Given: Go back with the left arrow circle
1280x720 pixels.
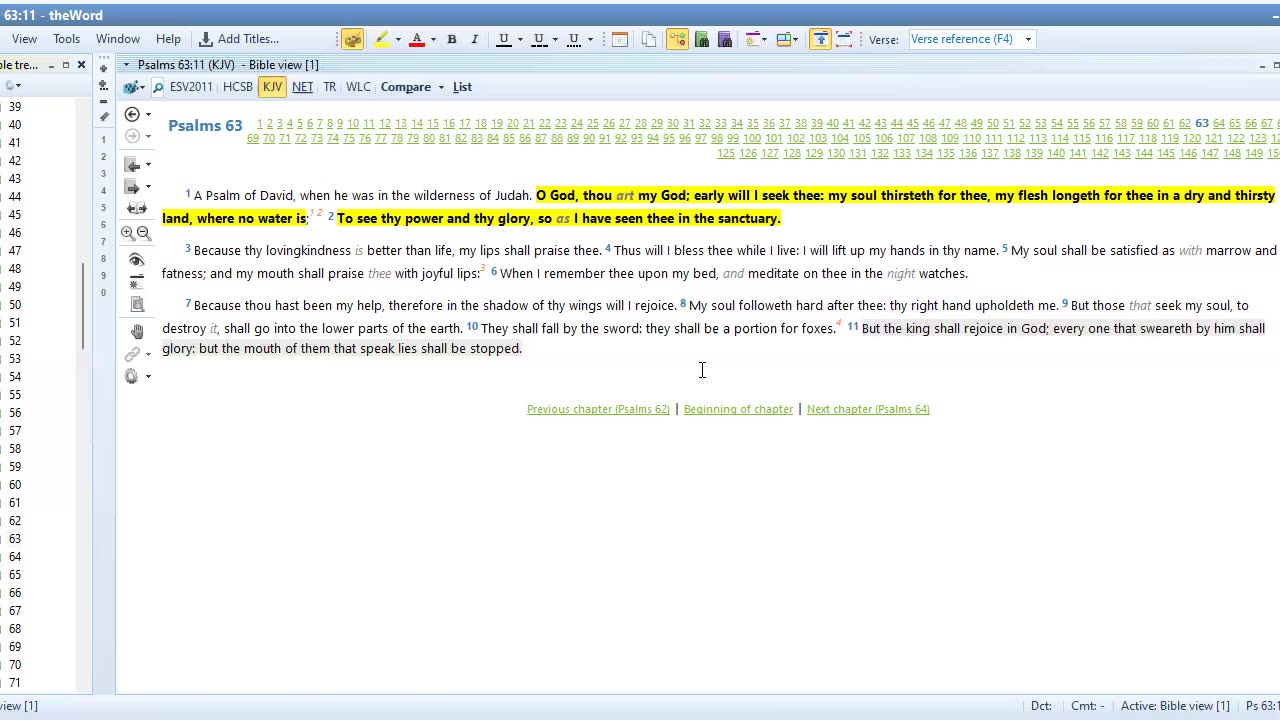Looking at the screenshot, I should coord(132,114).
